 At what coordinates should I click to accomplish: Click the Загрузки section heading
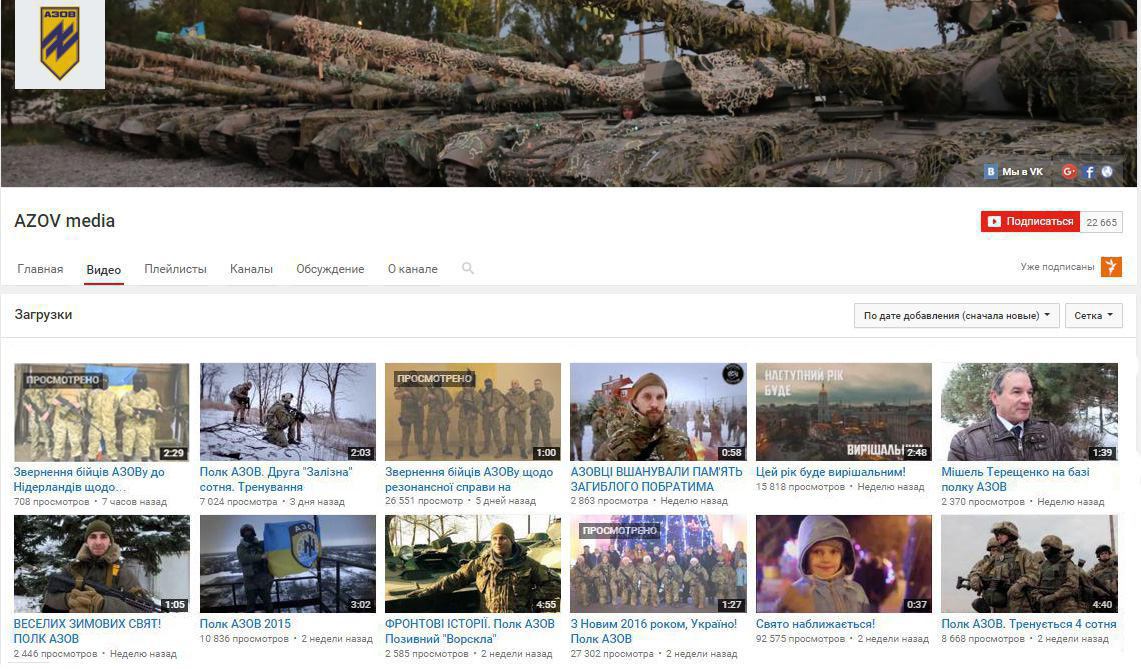click(43, 314)
